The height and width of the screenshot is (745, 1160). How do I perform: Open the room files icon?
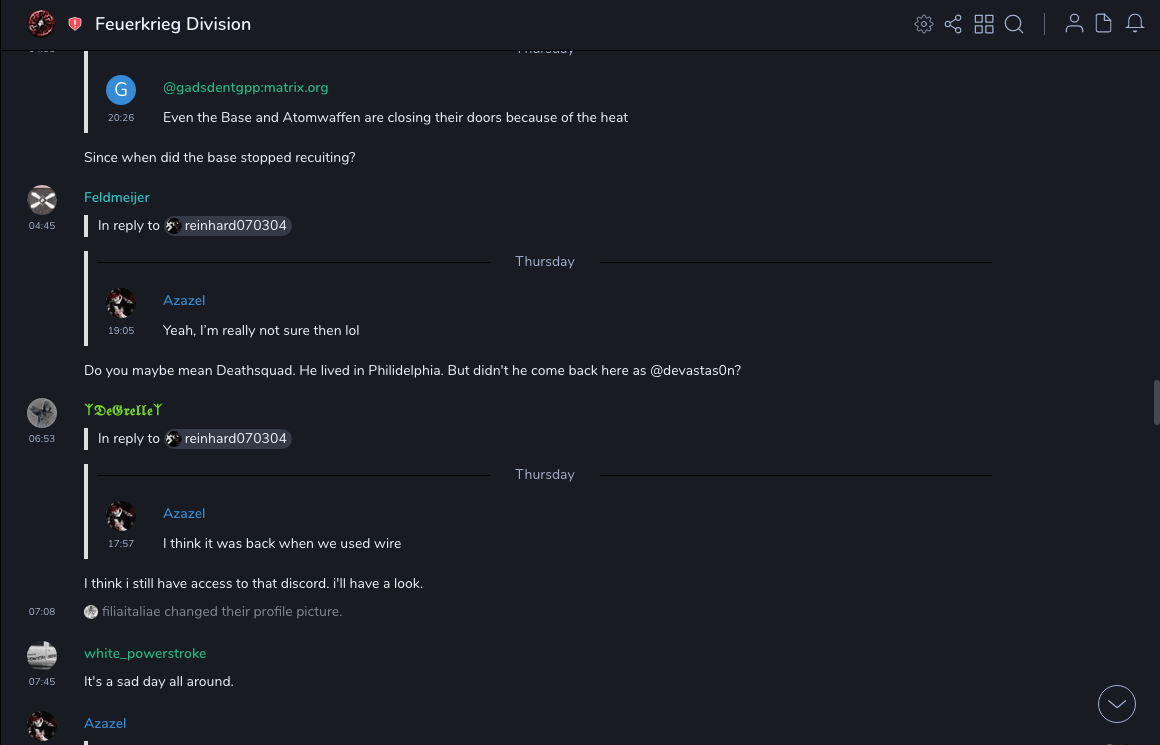pyautogui.click(x=1104, y=24)
